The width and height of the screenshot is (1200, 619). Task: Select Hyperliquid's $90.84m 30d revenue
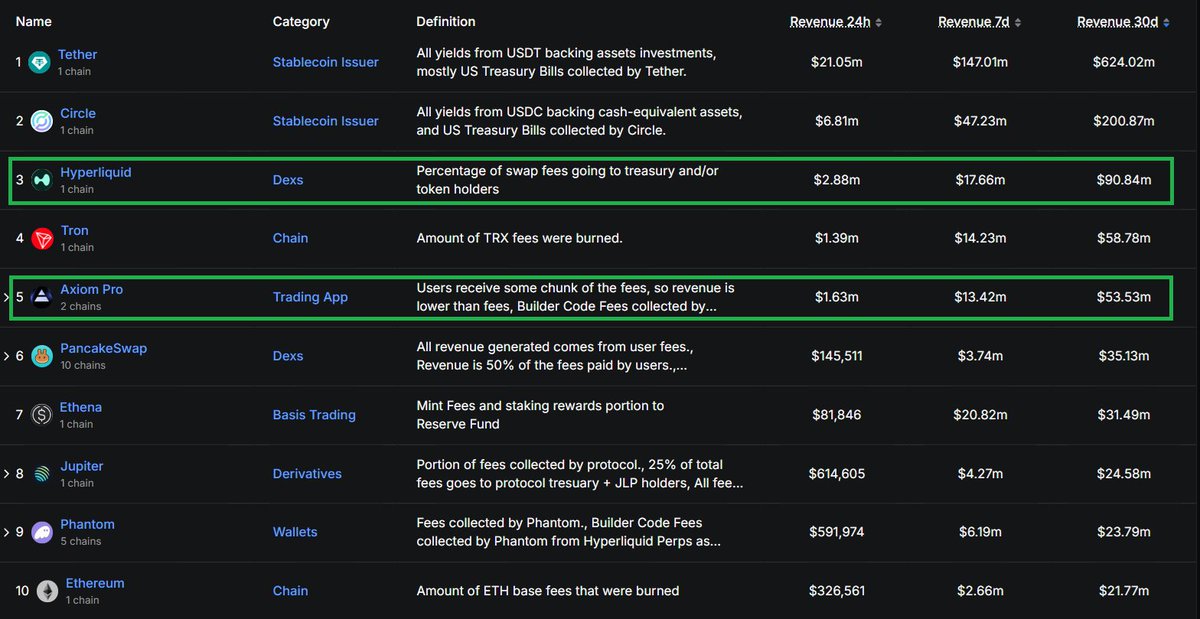1124,180
